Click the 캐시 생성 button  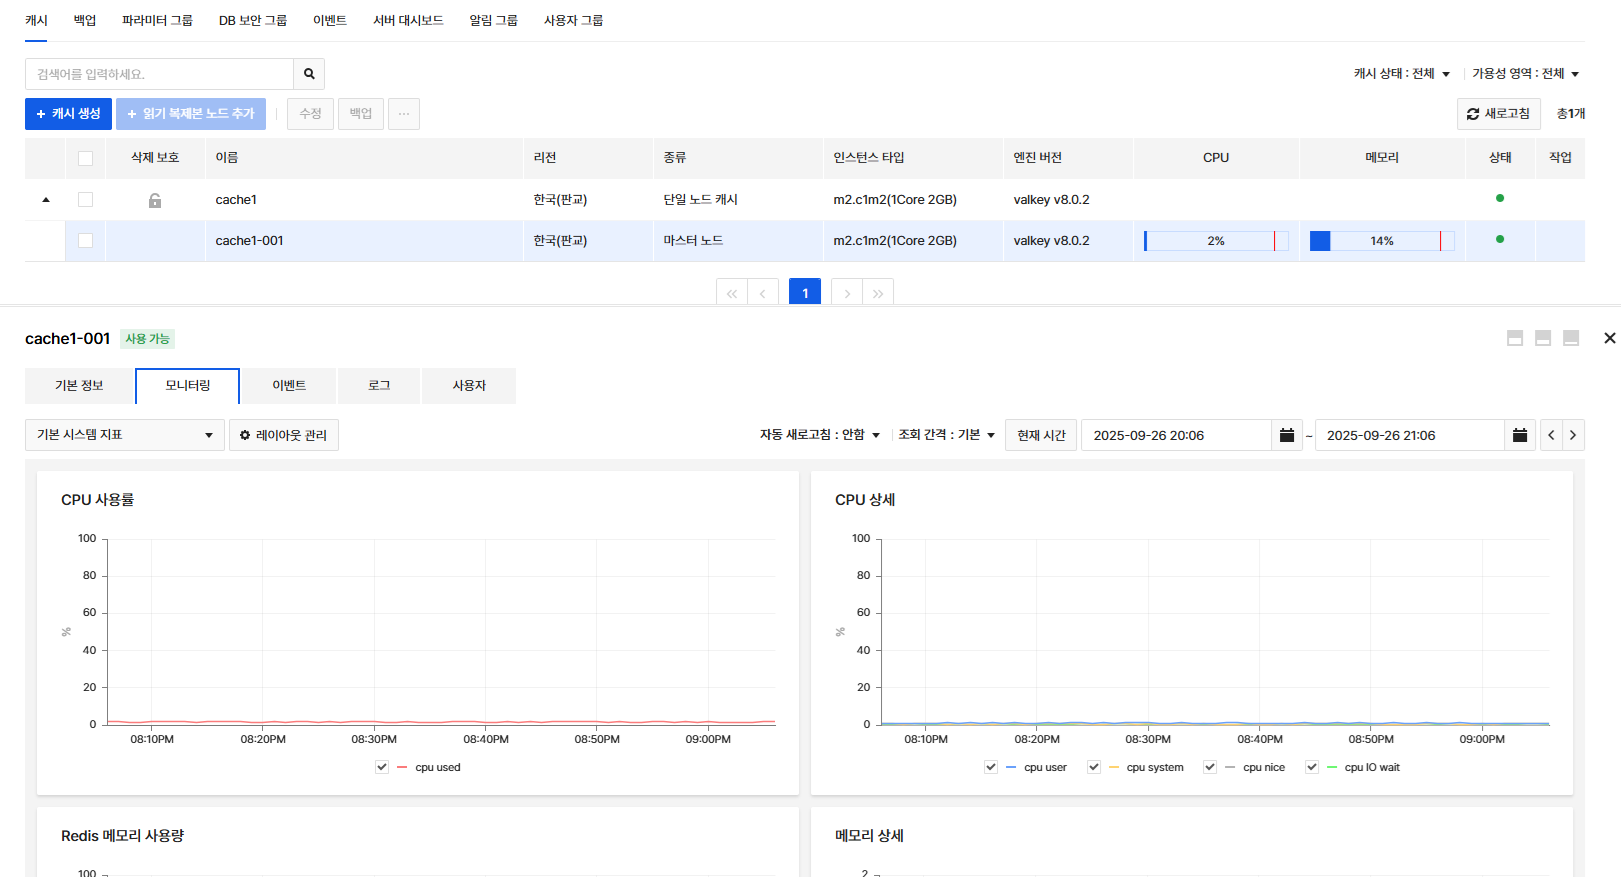pos(68,114)
